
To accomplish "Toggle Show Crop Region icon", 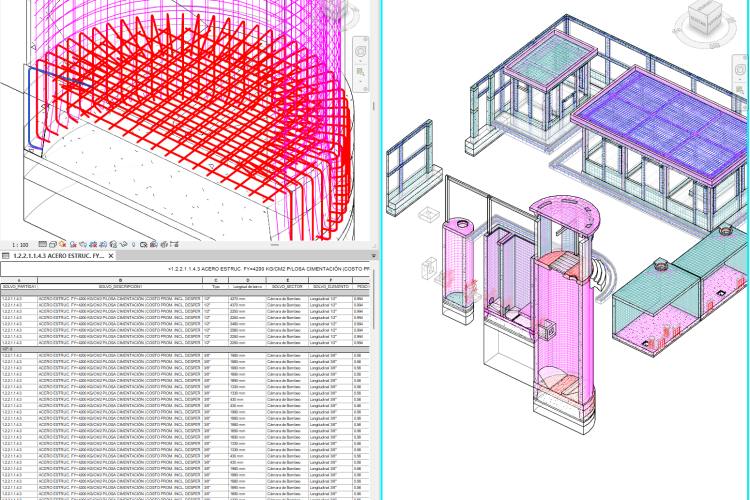I will pos(103,244).
